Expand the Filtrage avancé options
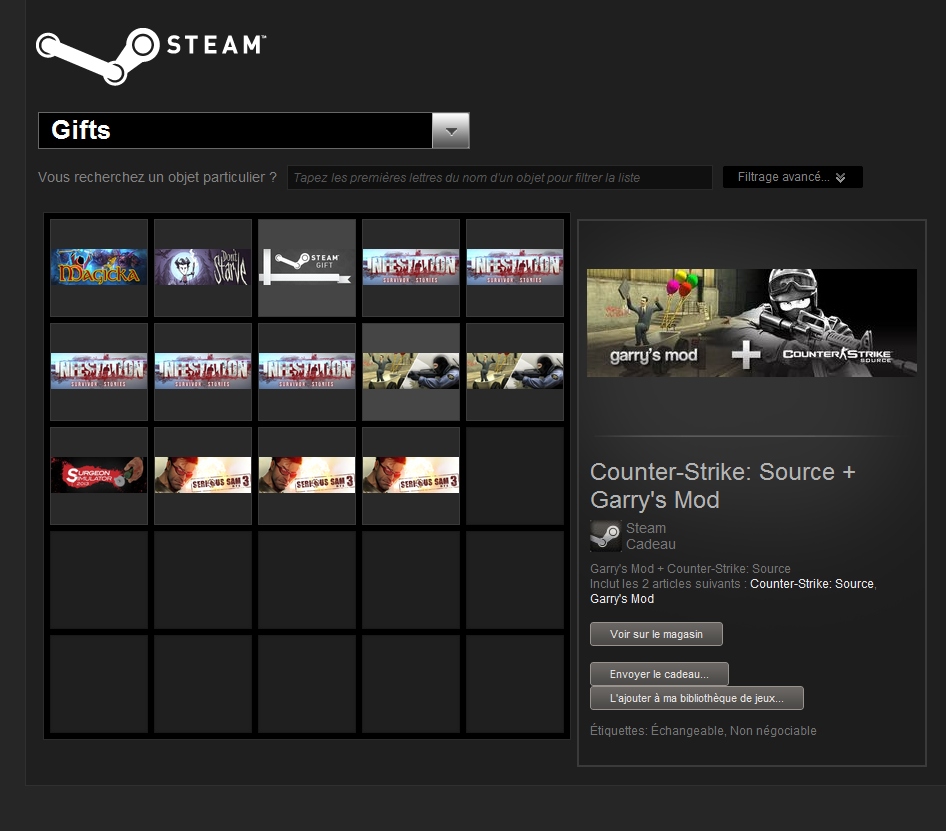The width and height of the screenshot is (946, 831). pos(792,177)
